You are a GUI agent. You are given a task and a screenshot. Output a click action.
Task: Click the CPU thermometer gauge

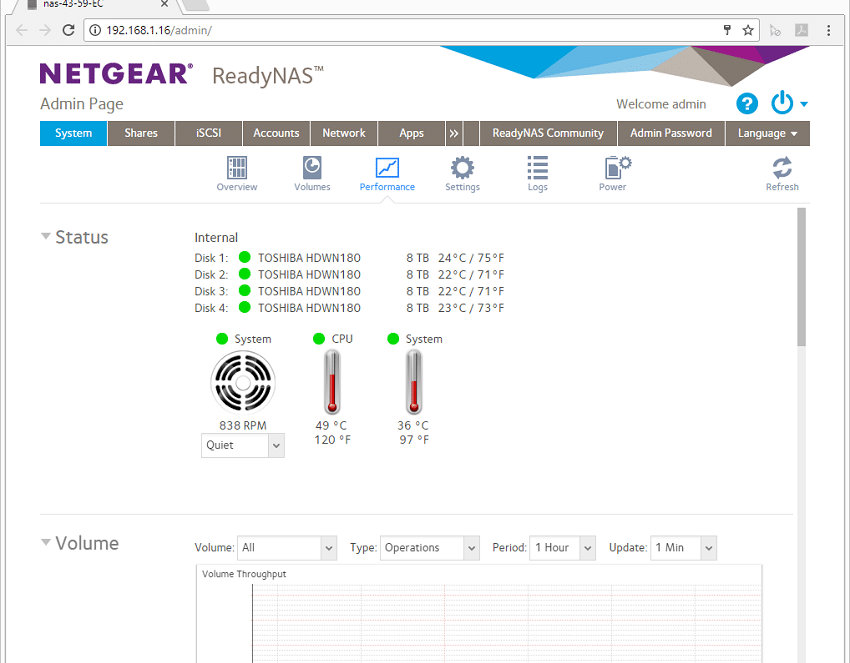pos(332,382)
